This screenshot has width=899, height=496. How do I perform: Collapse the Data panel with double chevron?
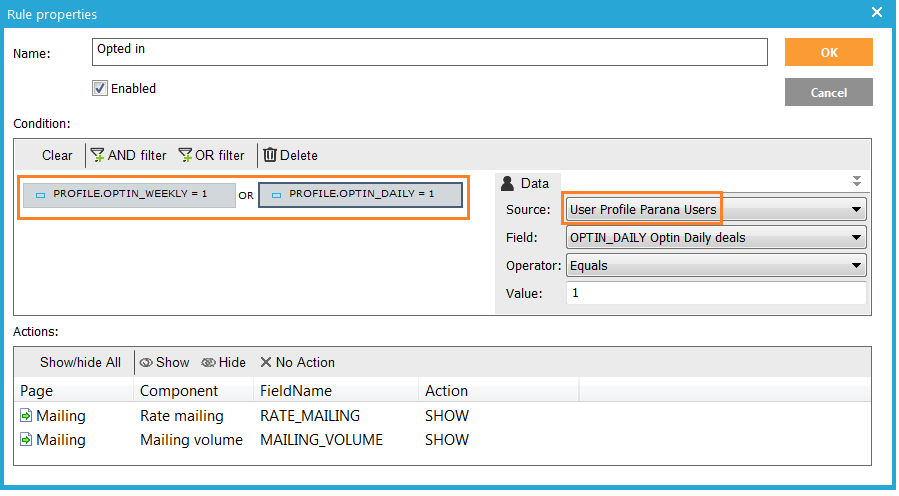coord(856,182)
